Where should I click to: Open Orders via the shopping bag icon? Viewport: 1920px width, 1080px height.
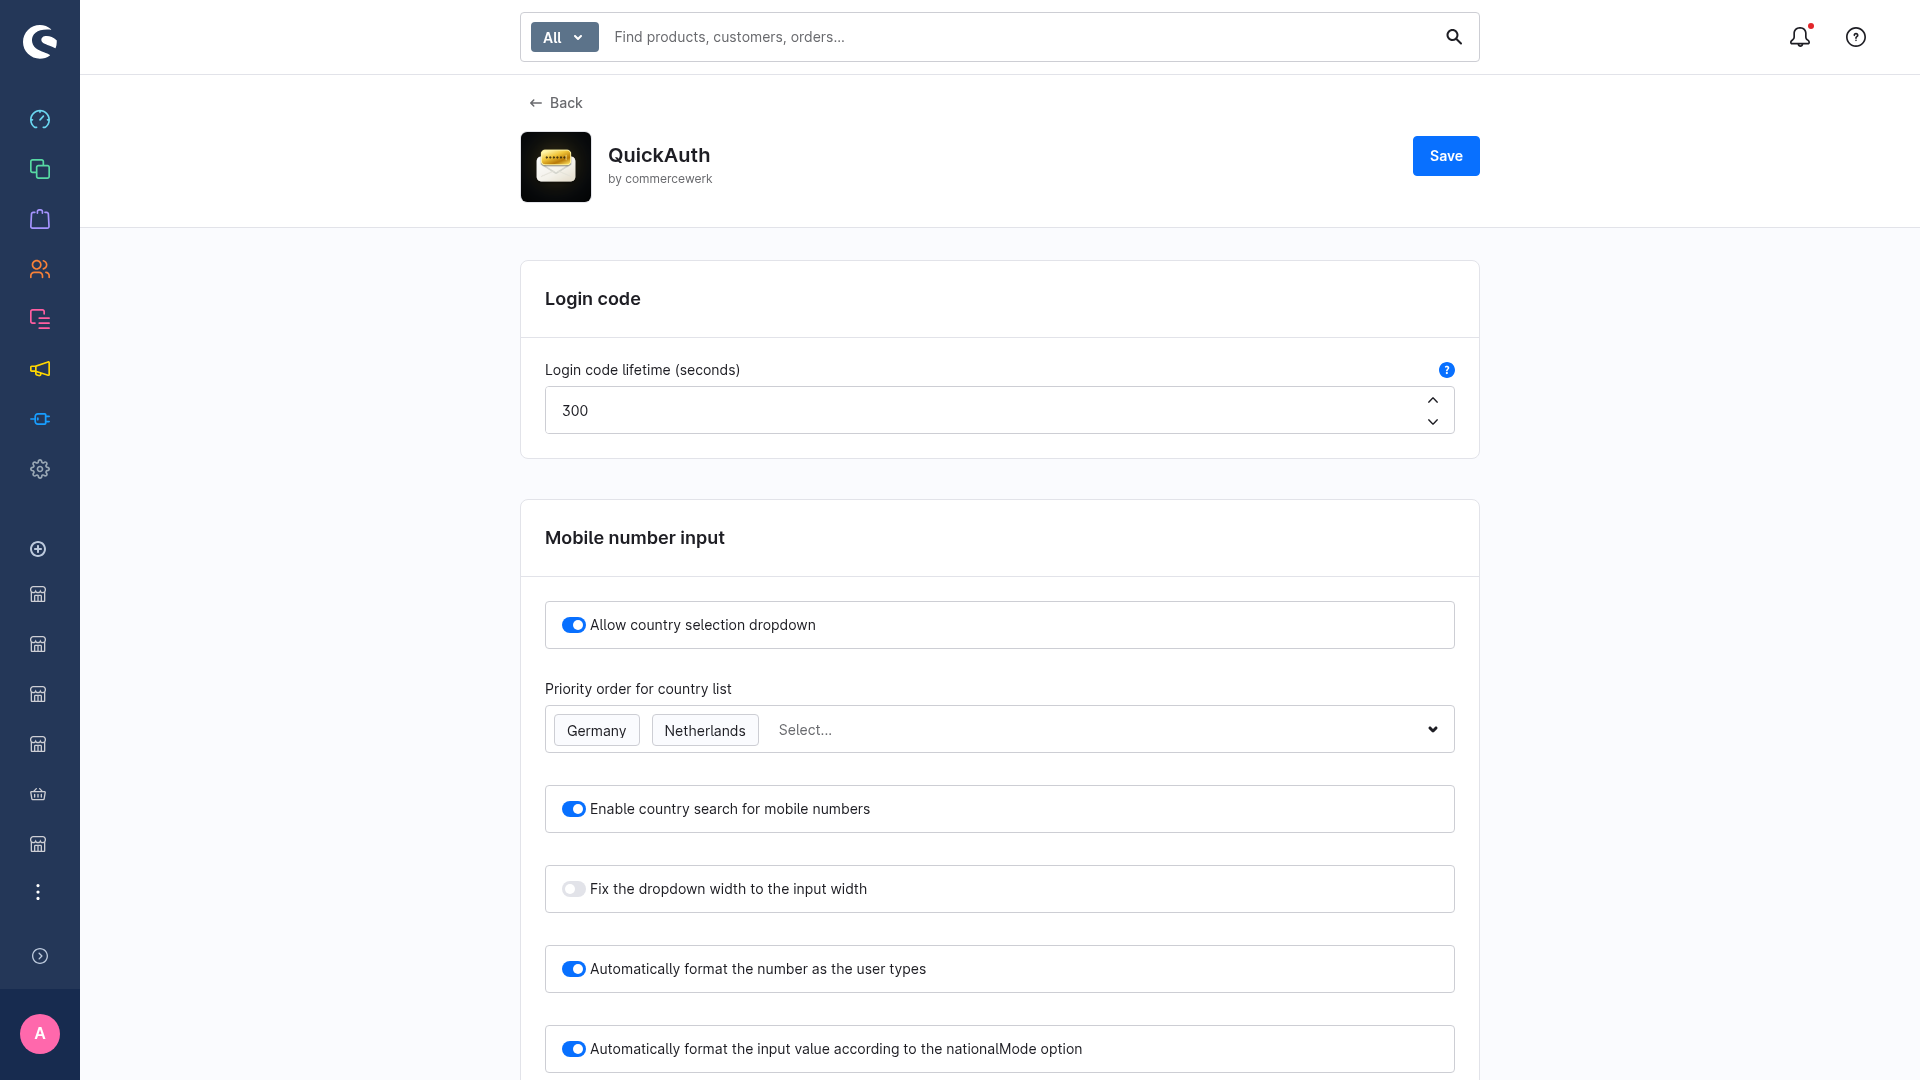[40, 219]
